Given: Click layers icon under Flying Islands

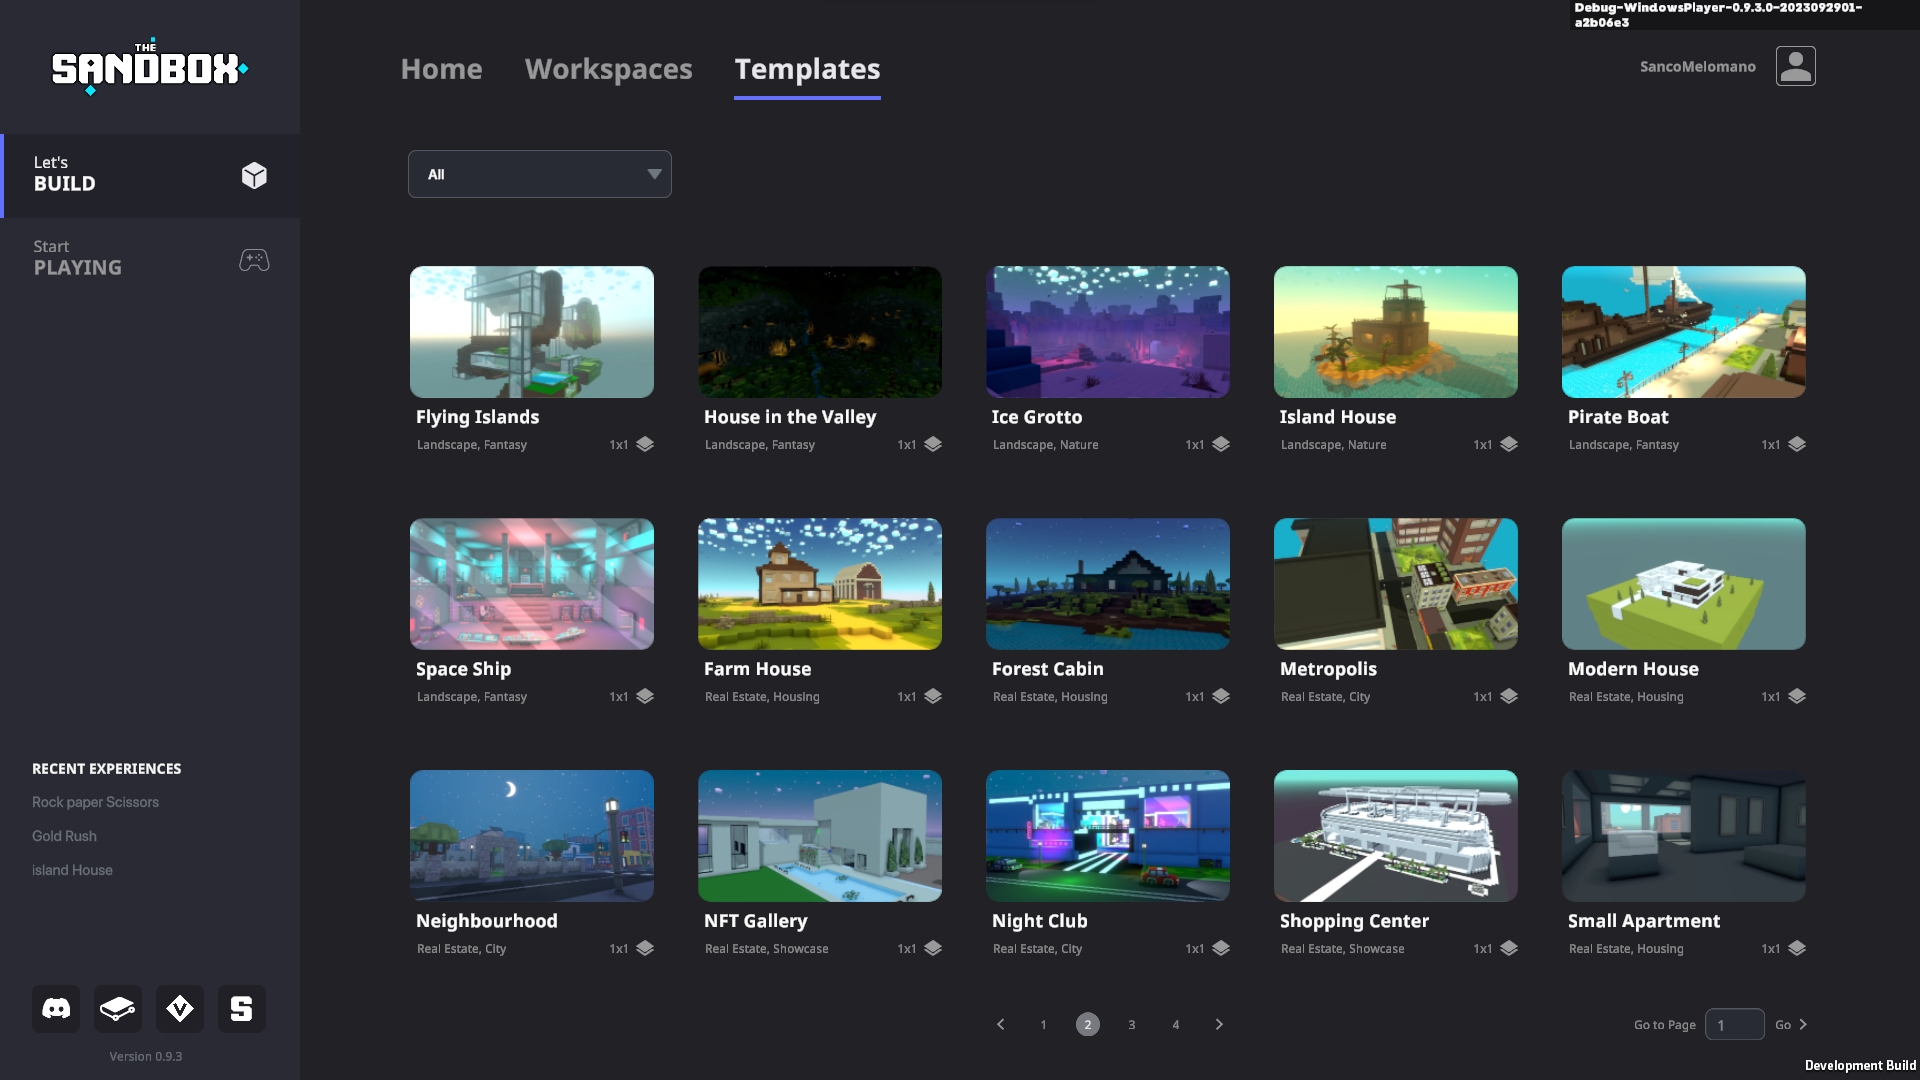Looking at the screenshot, I should point(645,444).
